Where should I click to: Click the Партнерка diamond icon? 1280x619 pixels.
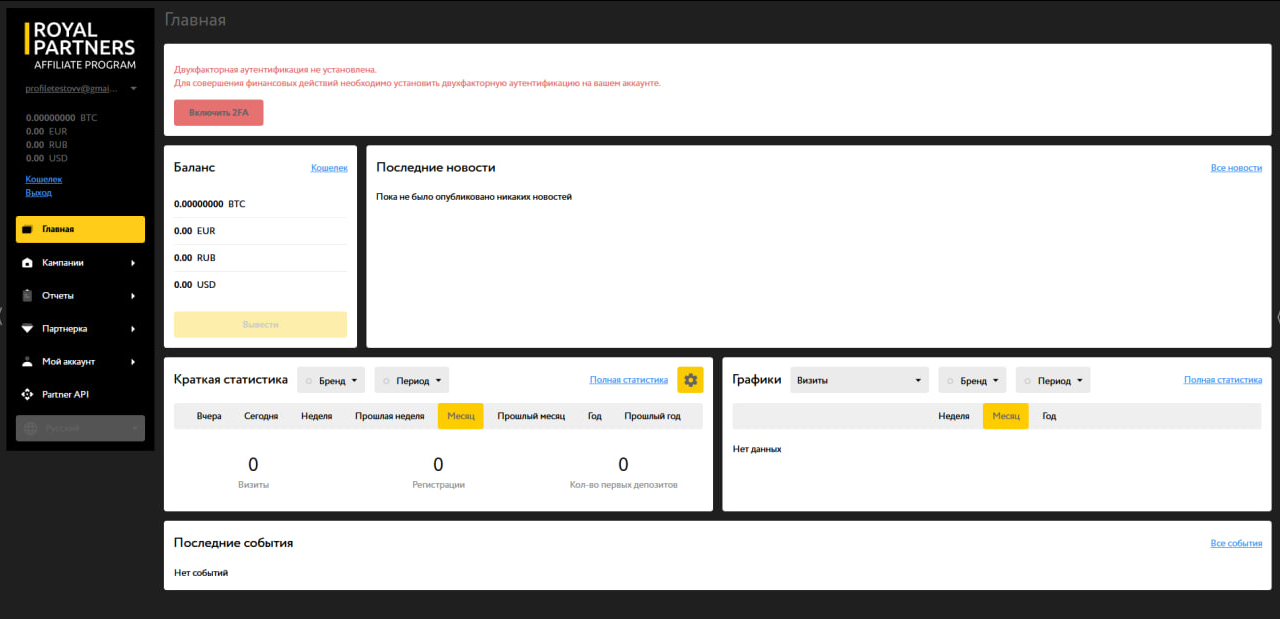tap(28, 329)
